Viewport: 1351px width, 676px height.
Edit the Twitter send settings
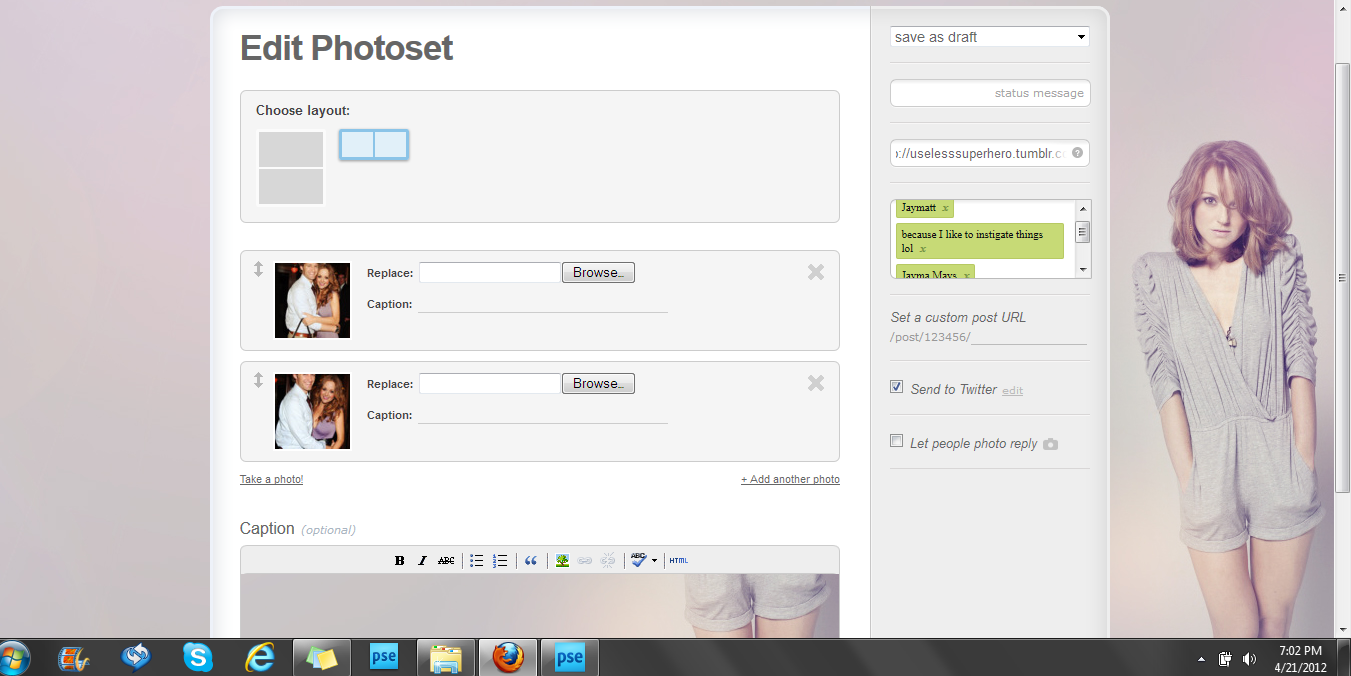point(1013,391)
